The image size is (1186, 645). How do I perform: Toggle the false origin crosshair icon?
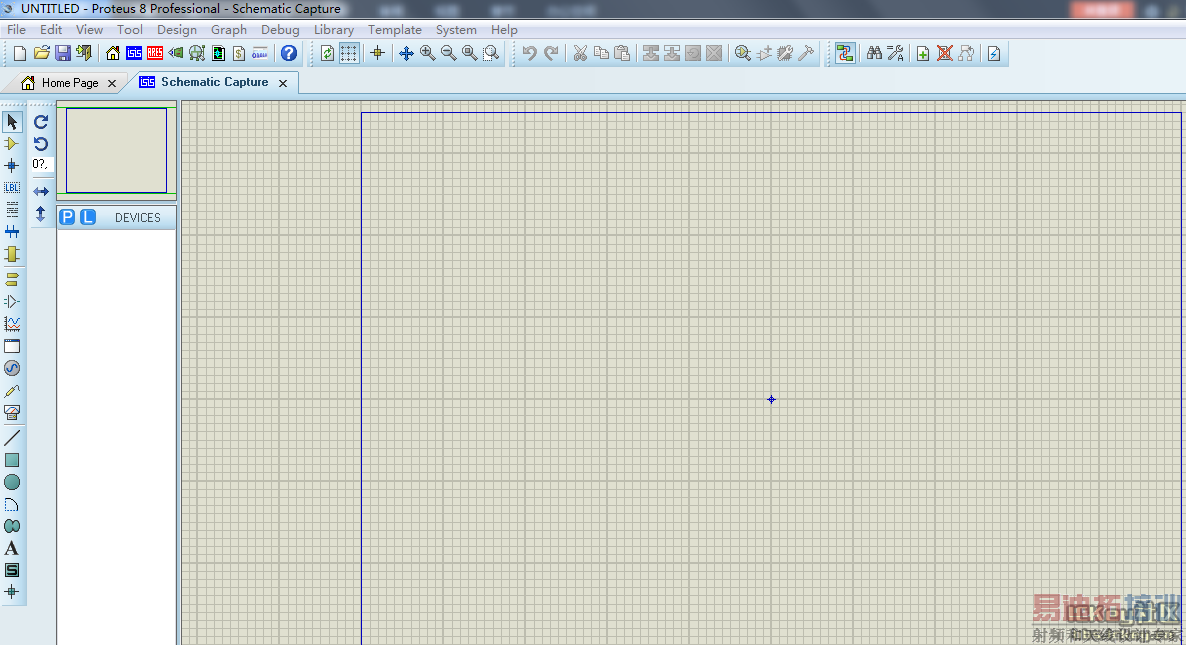(377, 54)
